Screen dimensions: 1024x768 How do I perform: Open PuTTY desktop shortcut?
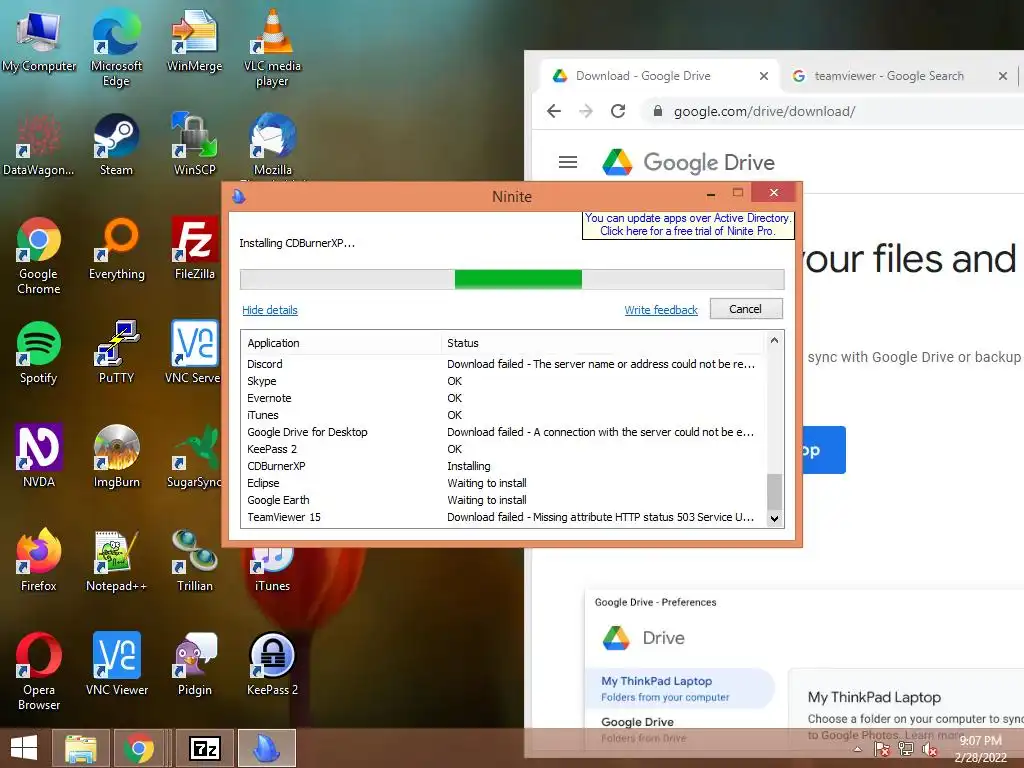116,353
